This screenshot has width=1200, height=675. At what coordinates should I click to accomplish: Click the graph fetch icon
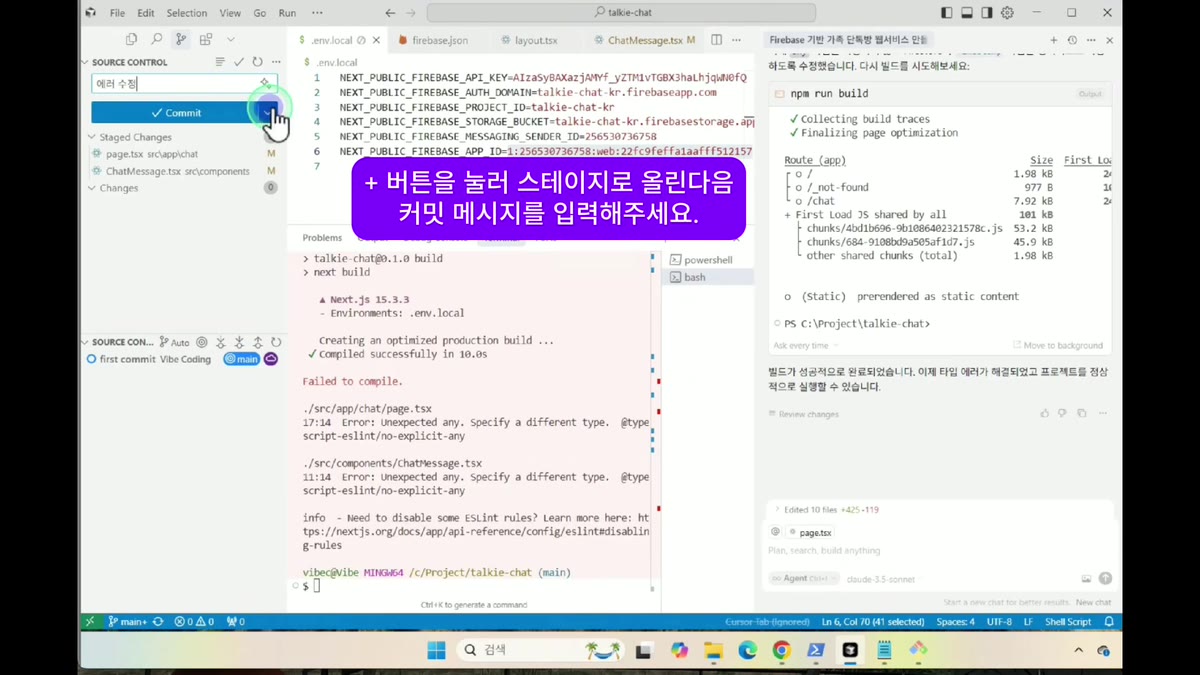(221, 342)
